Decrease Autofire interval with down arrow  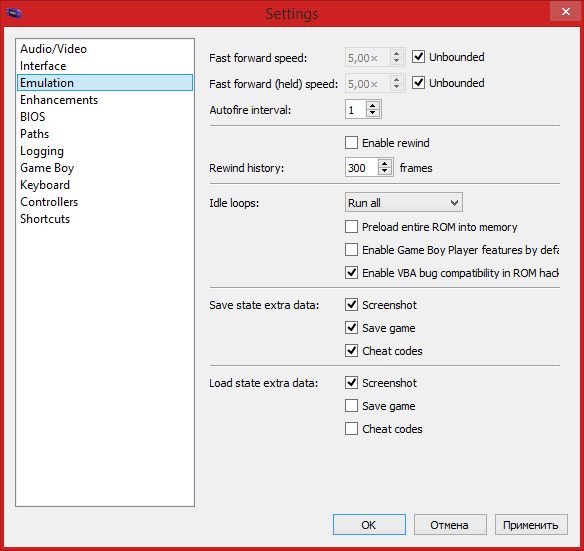tap(372, 113)
